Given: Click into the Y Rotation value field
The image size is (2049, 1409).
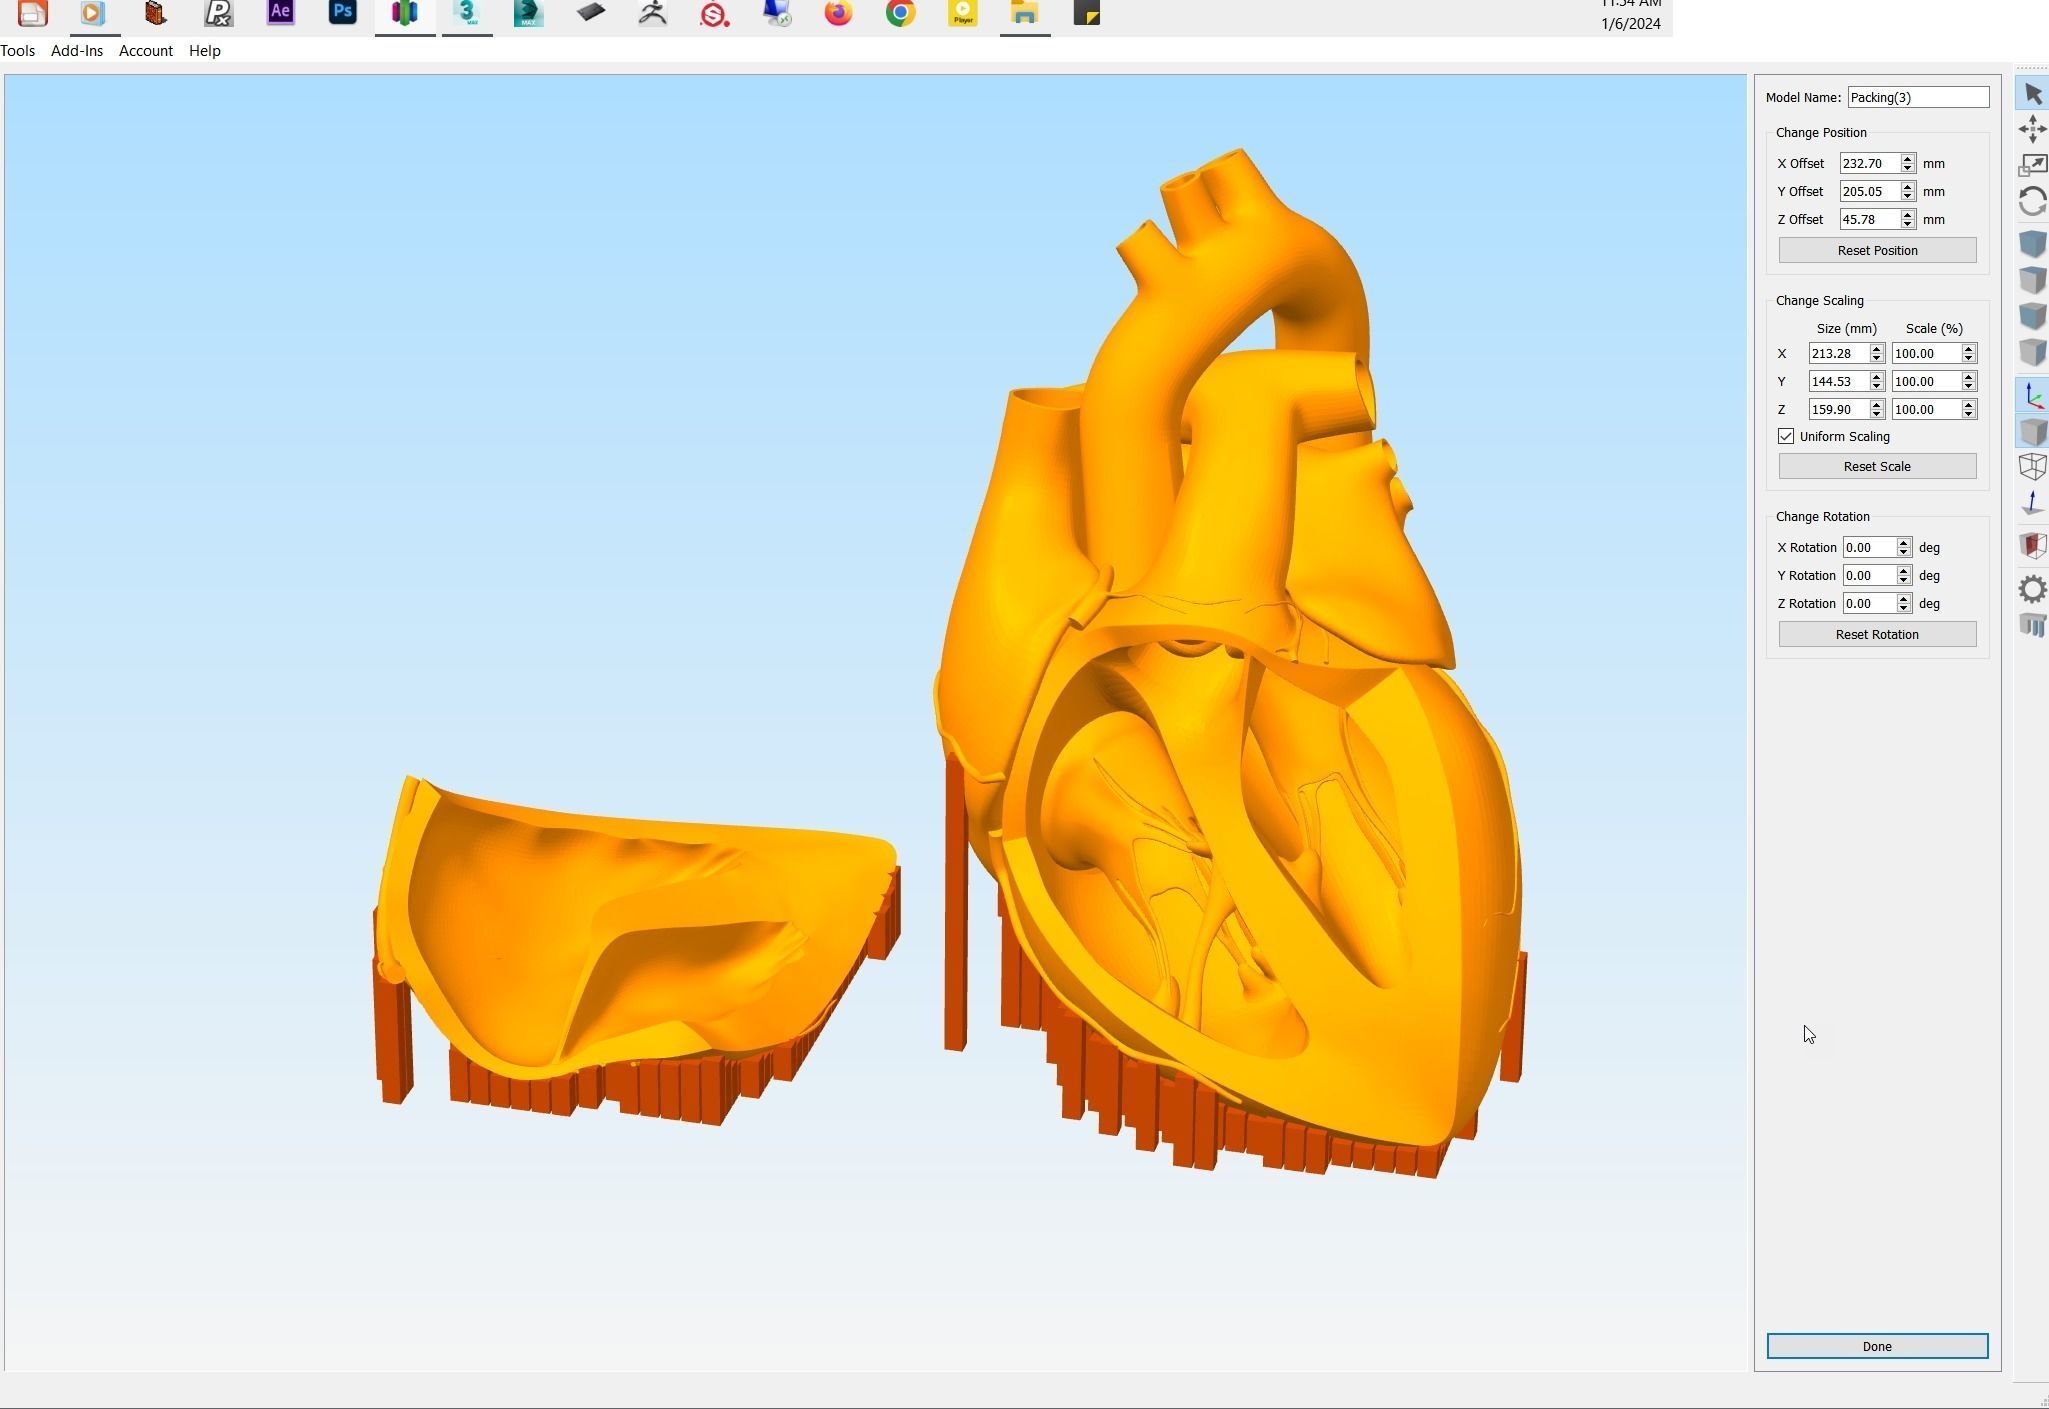Looking at the screenshot, I should tap(1869, 575).
